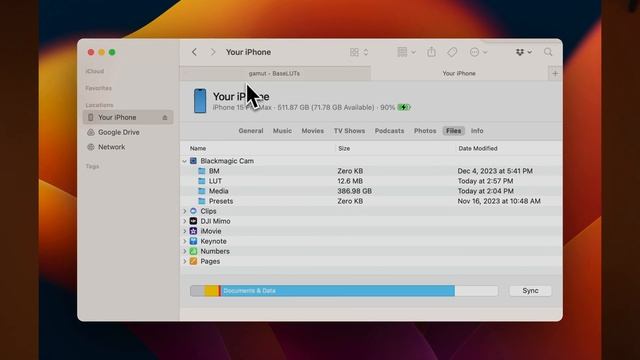Expand the DJI Mimo app row
This screenshot has width=640, height=360.
point(184,221)
